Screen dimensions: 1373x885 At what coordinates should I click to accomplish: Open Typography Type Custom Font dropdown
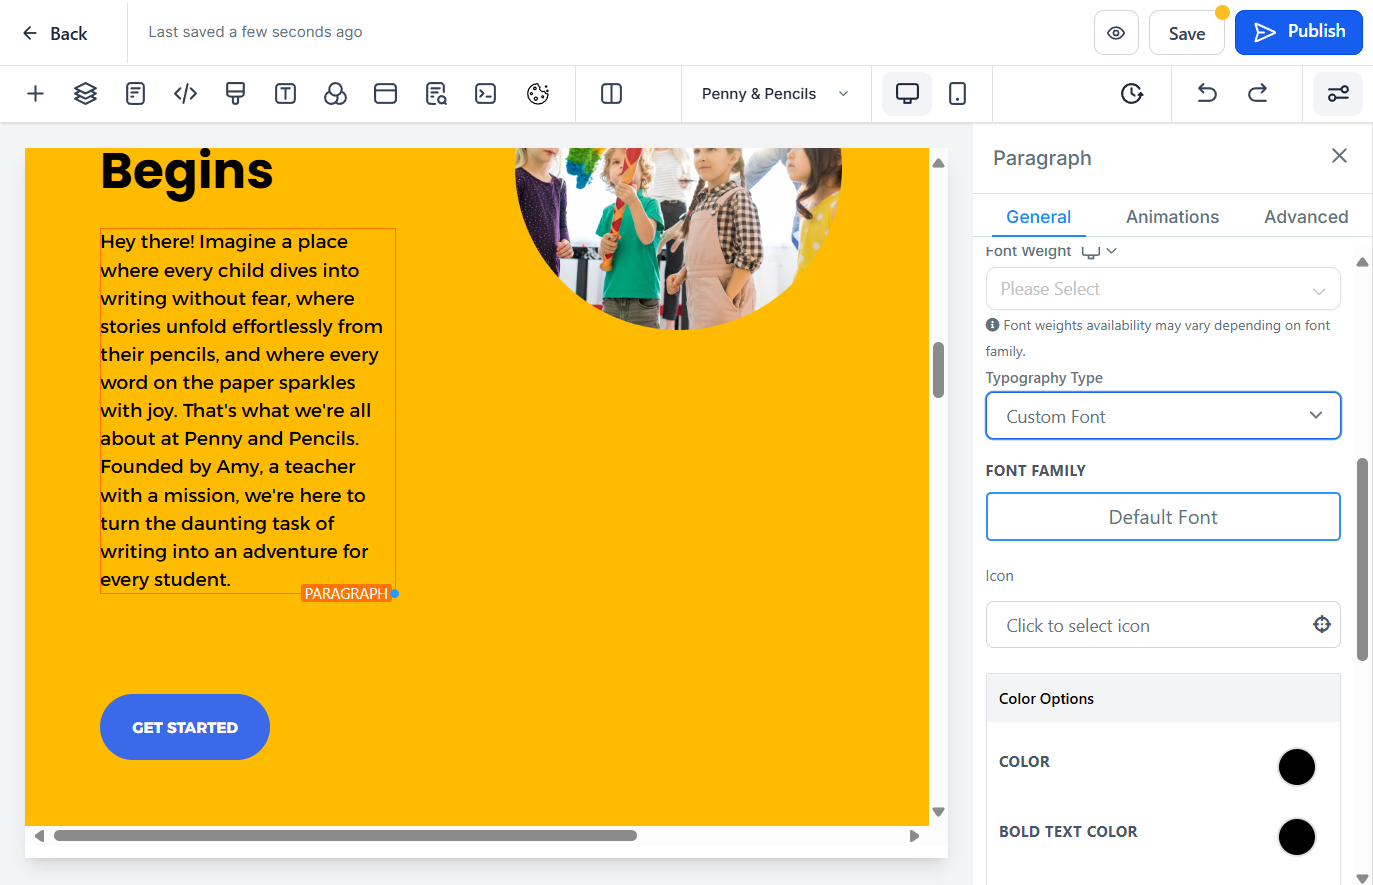(x=1163, y=416)
